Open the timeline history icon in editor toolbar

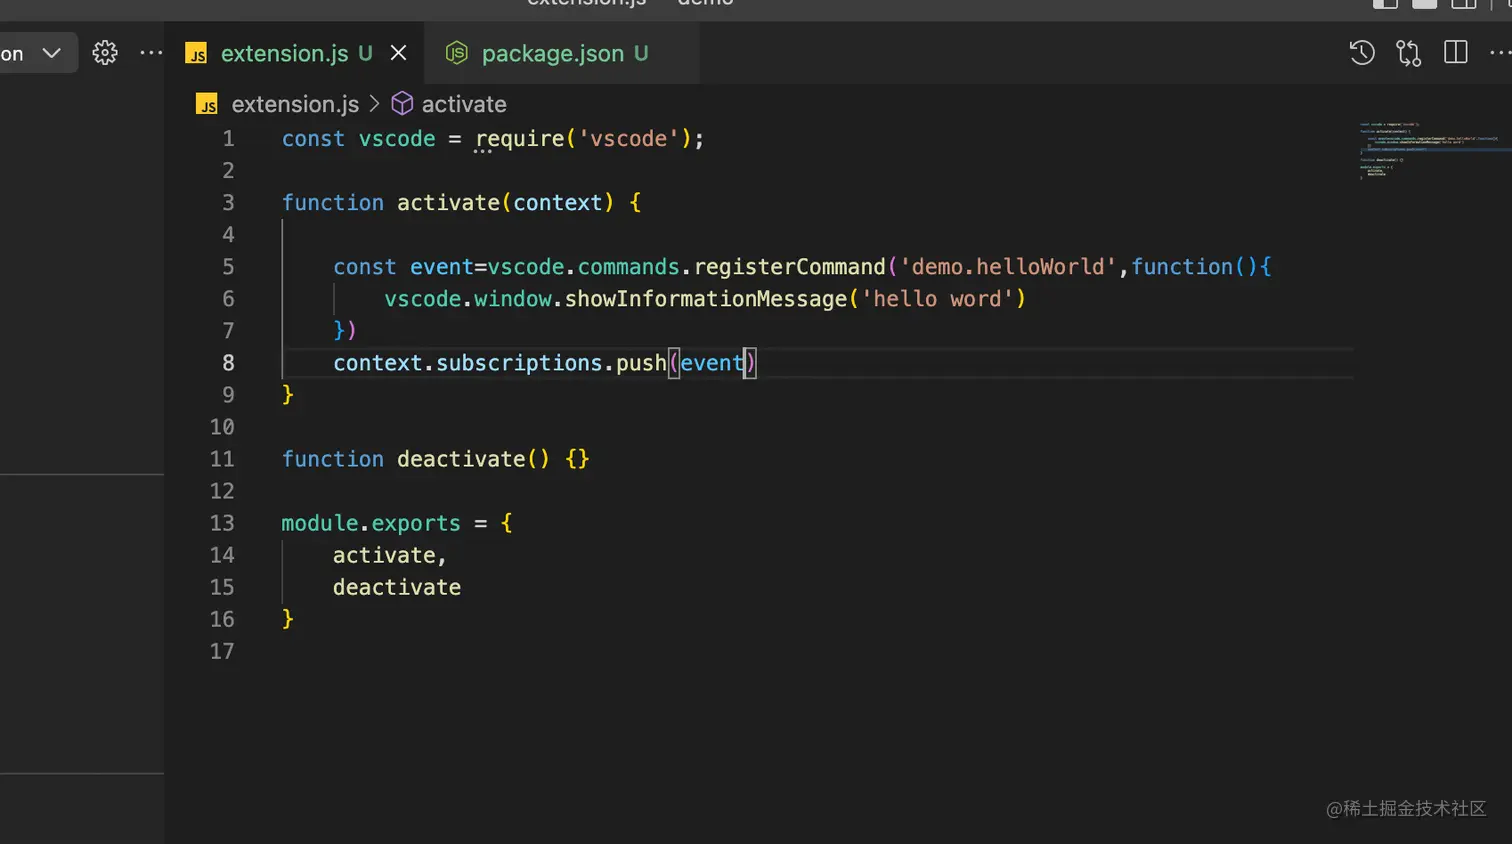(1362, 52)
